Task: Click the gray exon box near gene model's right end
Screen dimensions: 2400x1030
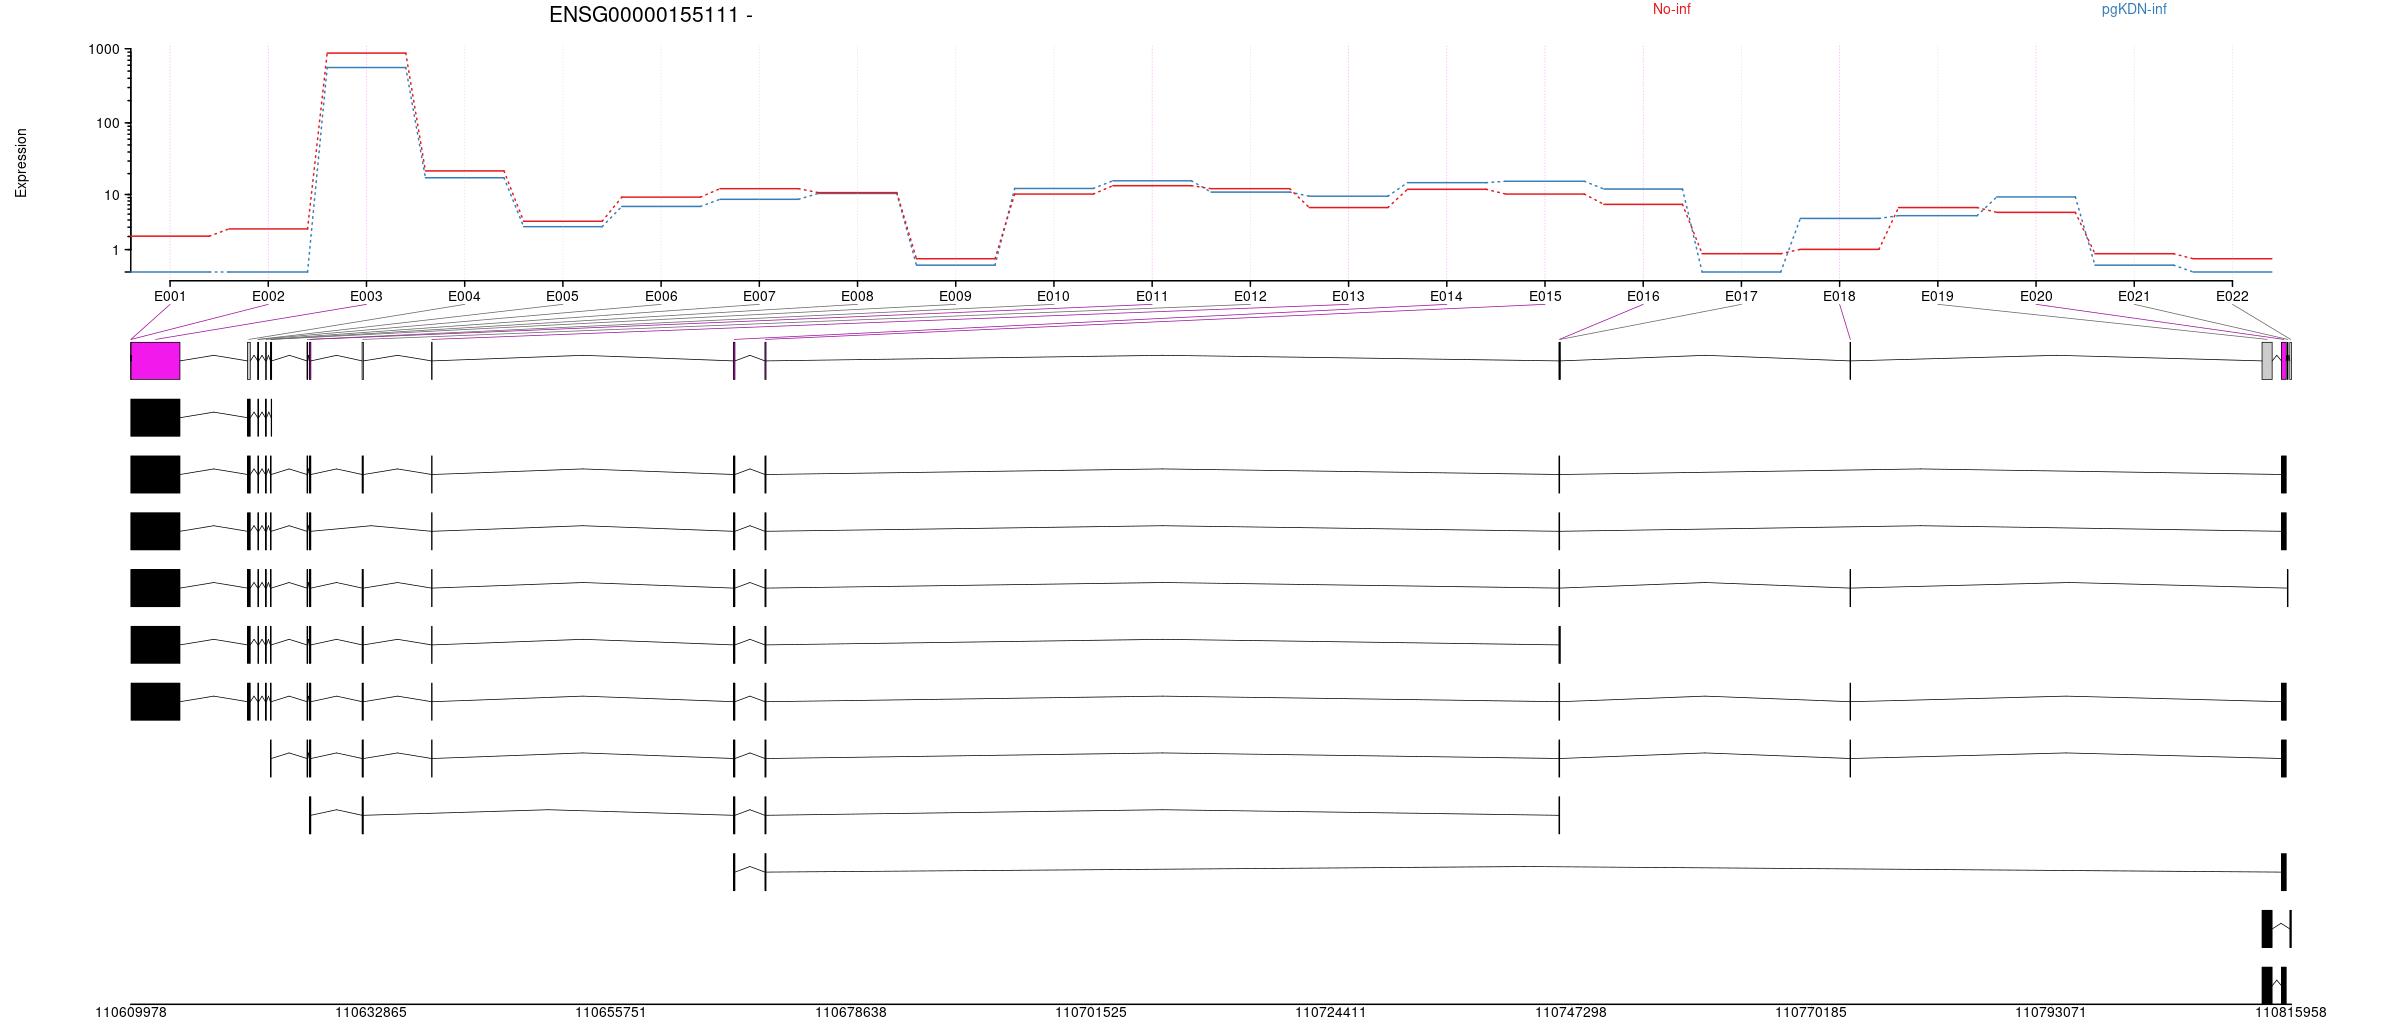Action: (2267, 361)
